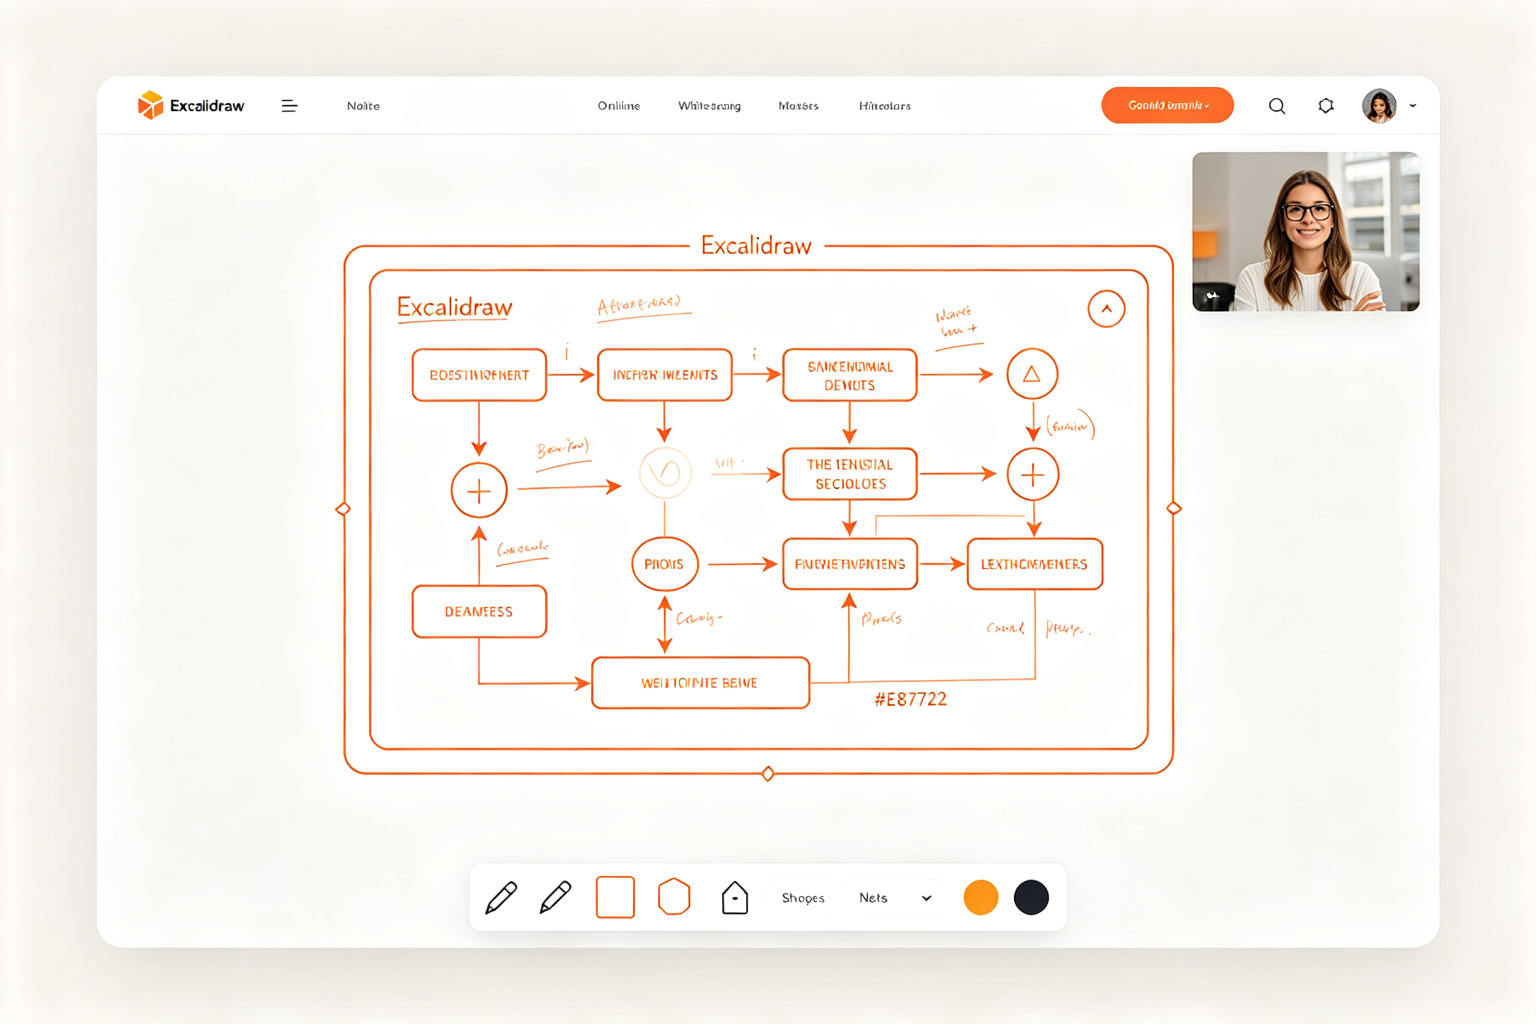Open the search icon in header

tap(1277, 106)
